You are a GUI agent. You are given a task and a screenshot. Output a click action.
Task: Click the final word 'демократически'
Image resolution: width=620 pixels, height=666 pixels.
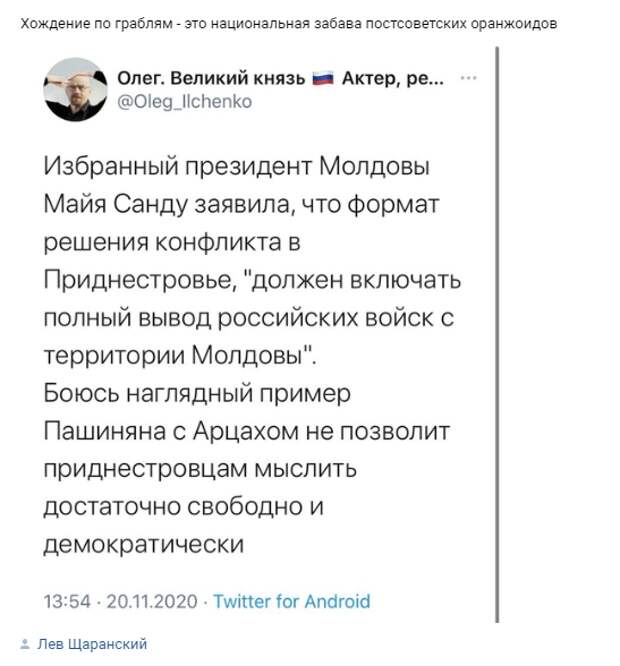click(x=144, y=545)
